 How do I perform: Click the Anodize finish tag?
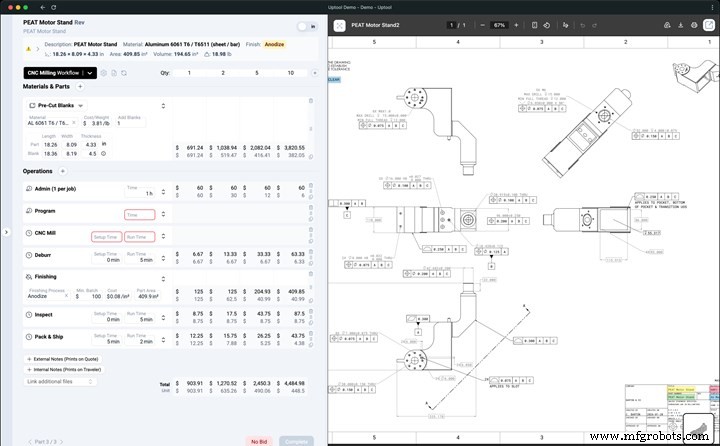click(274, 45)
